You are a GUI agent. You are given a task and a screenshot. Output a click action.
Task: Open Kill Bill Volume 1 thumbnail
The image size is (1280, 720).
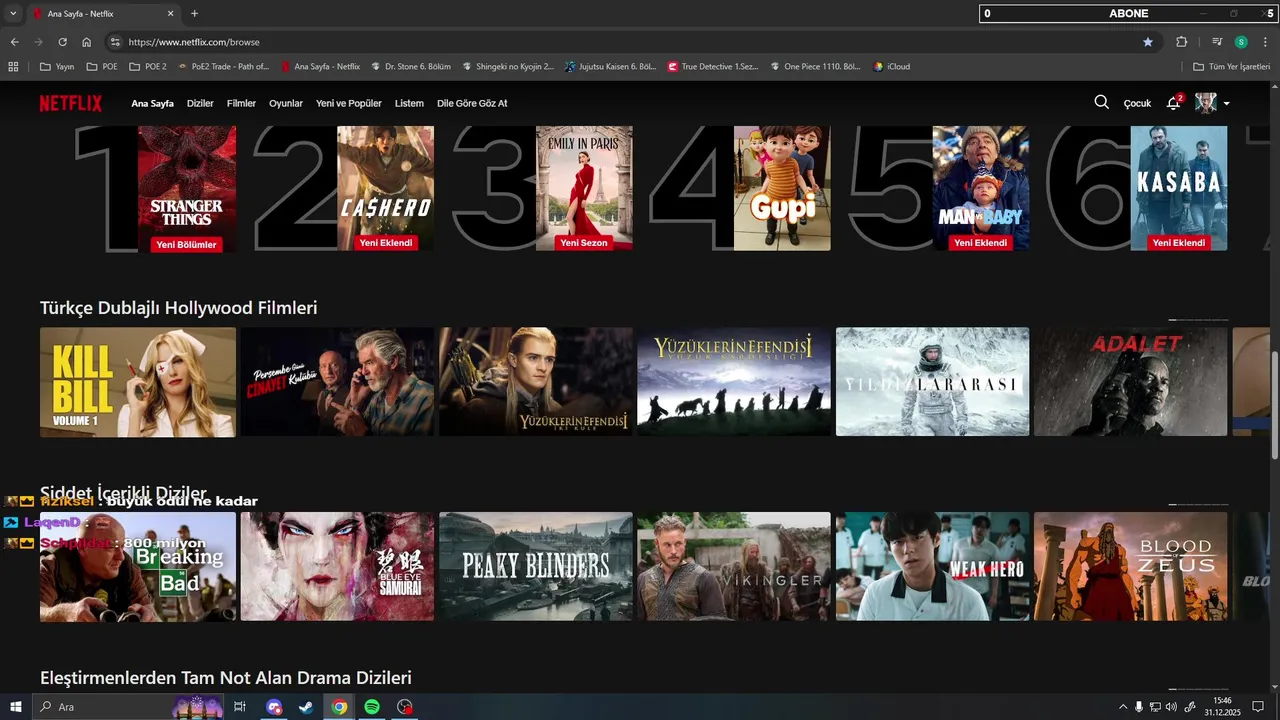(138, 382)
